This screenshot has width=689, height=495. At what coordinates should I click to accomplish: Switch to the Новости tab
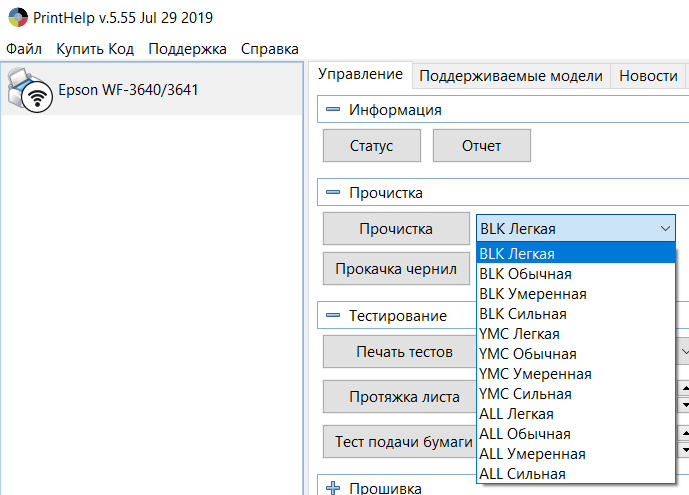pyautogui.click(x=648, y=76)
